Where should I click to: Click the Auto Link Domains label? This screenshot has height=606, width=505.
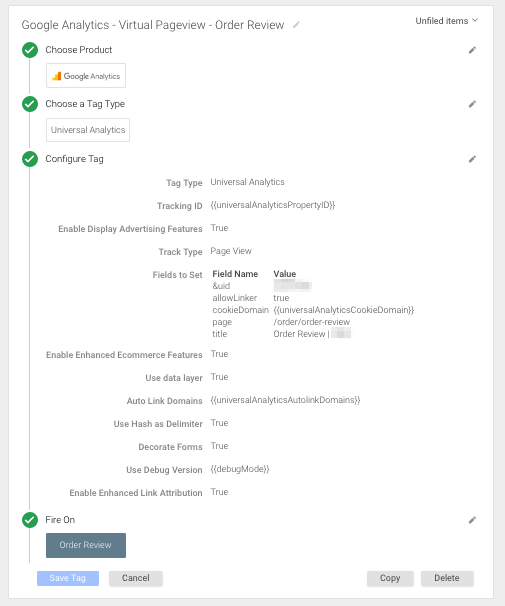[x=165, y=401]
